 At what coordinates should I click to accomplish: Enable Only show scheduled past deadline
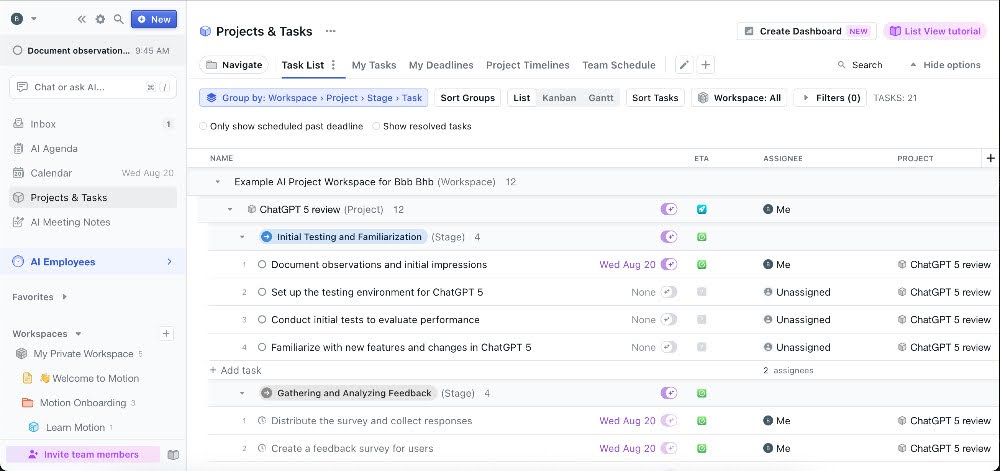[x=204, y=127]
